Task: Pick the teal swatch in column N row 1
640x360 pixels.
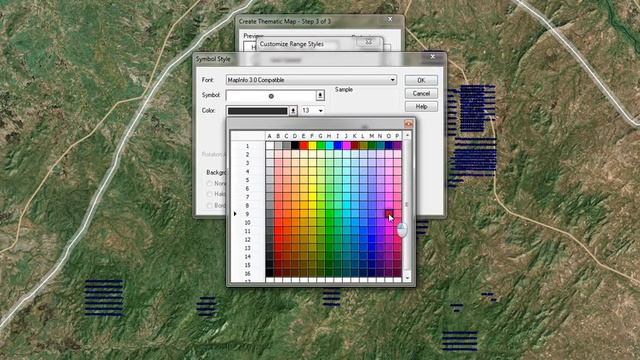Action: (x=380, y=146)
